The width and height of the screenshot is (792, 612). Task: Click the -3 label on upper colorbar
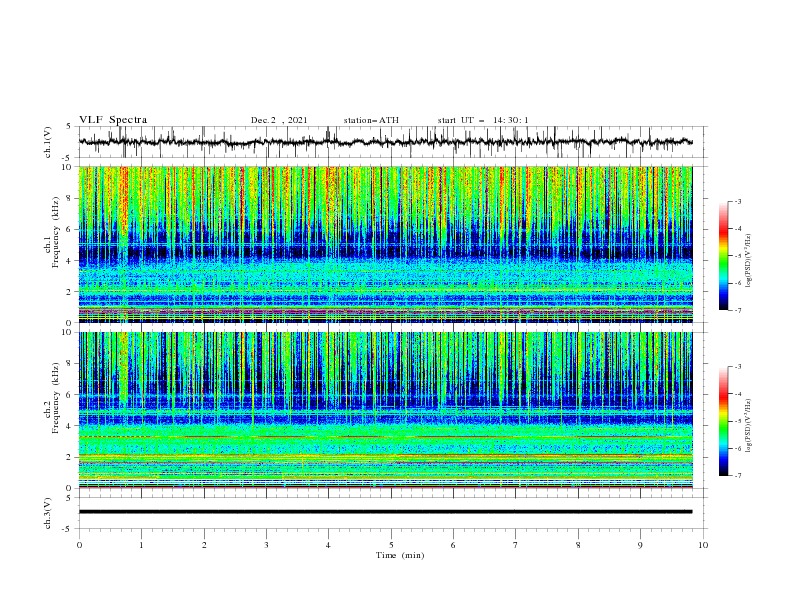point(737,201)
